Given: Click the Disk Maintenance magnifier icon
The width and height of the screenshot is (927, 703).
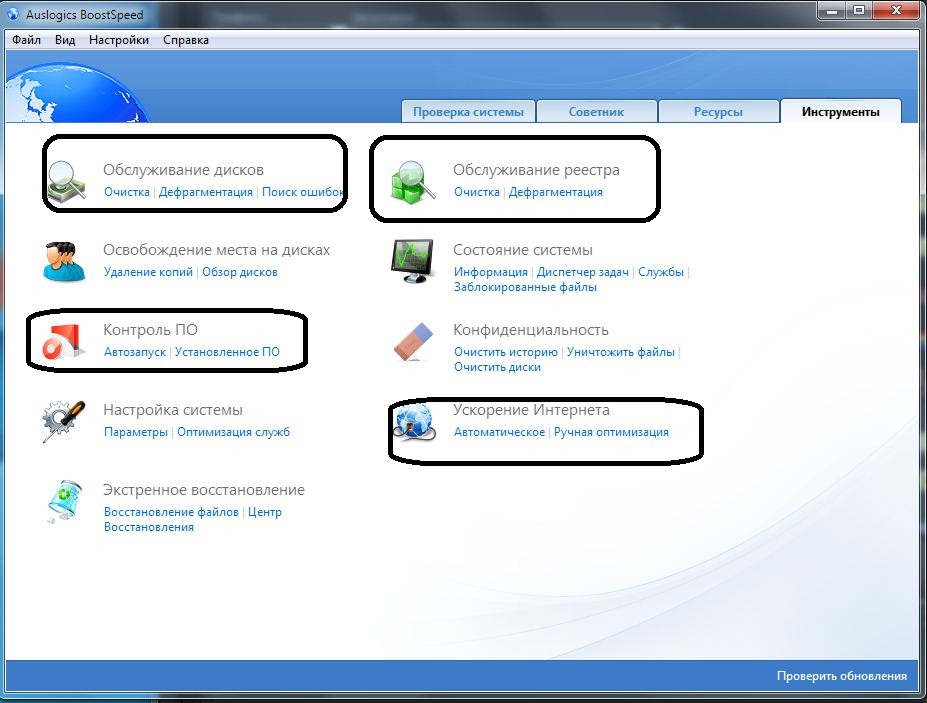Looking at the screenshot, I should [67, 180].
